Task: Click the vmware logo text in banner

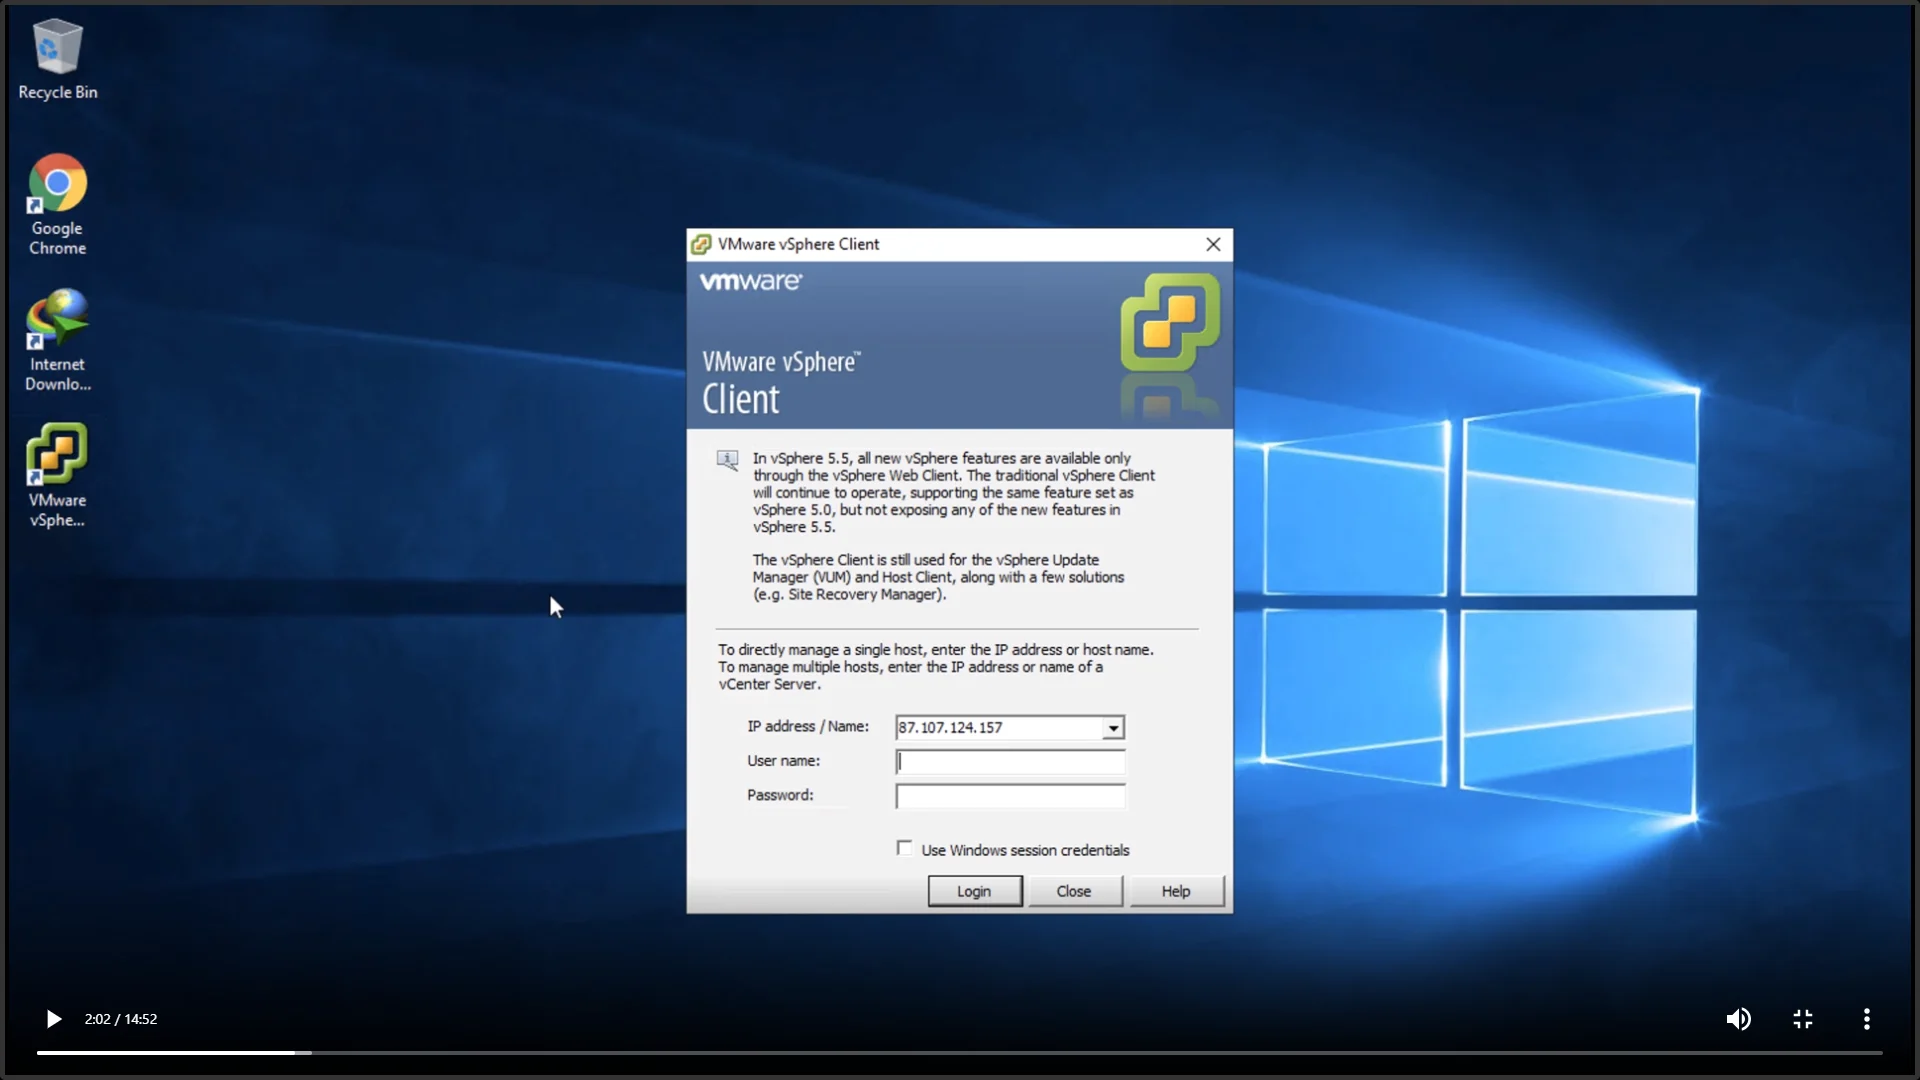Action: pos(750,282)
